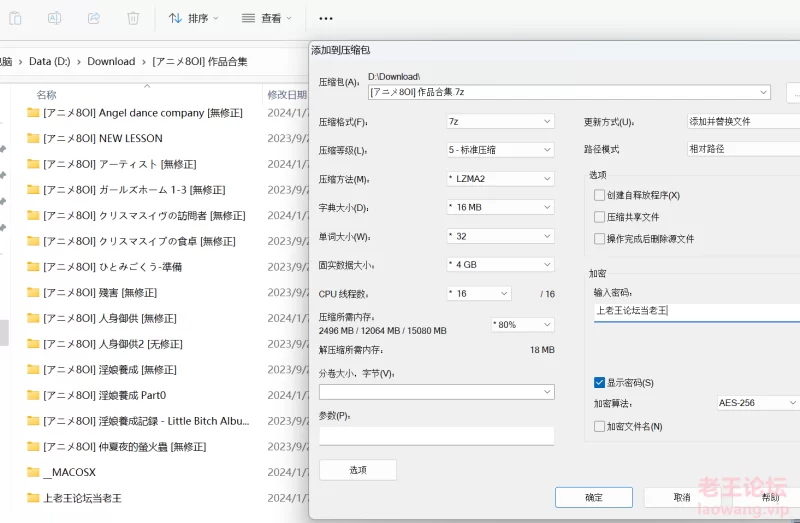Toggle the 显示密码 checkbox
800x523 pixels.
pyautogui.click(x=600, y=382)
